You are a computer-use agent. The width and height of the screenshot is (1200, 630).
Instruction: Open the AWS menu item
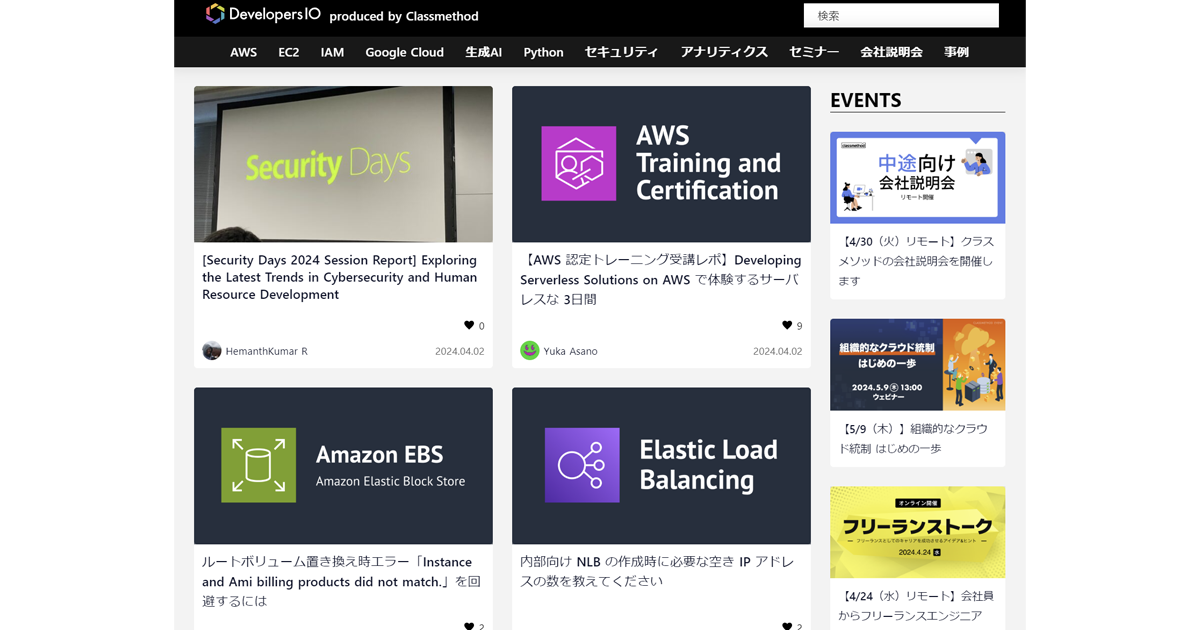(243, 52)
